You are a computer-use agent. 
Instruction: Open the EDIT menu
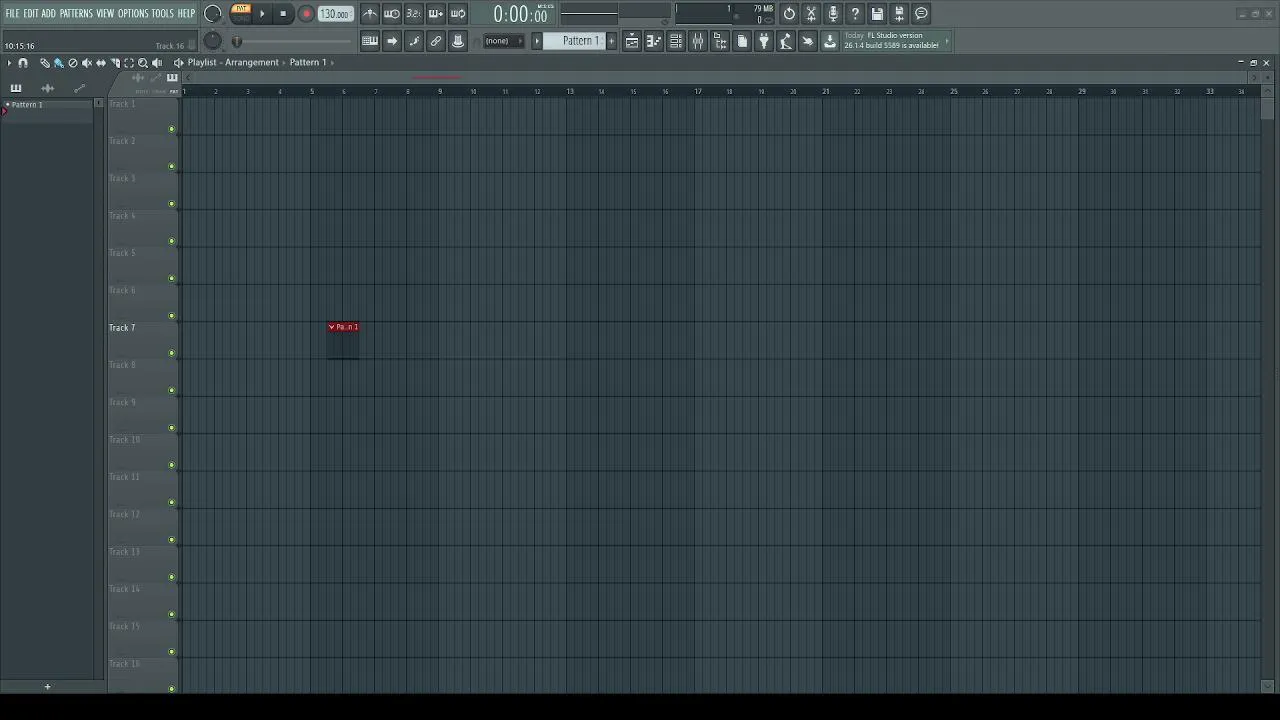click(31, 13)
